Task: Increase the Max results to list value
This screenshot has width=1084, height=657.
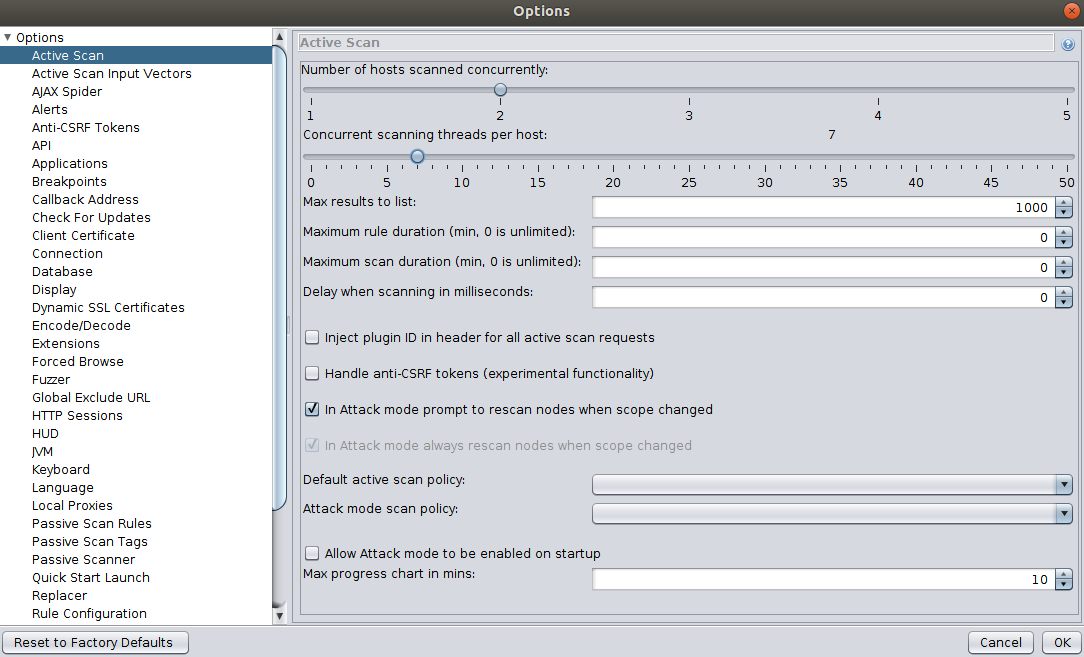Action: tap(1063, 203)
